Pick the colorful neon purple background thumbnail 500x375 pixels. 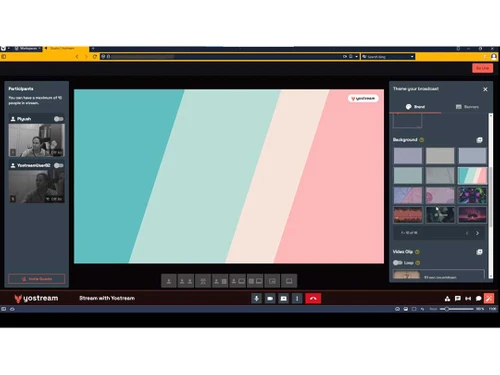point(472,195)
